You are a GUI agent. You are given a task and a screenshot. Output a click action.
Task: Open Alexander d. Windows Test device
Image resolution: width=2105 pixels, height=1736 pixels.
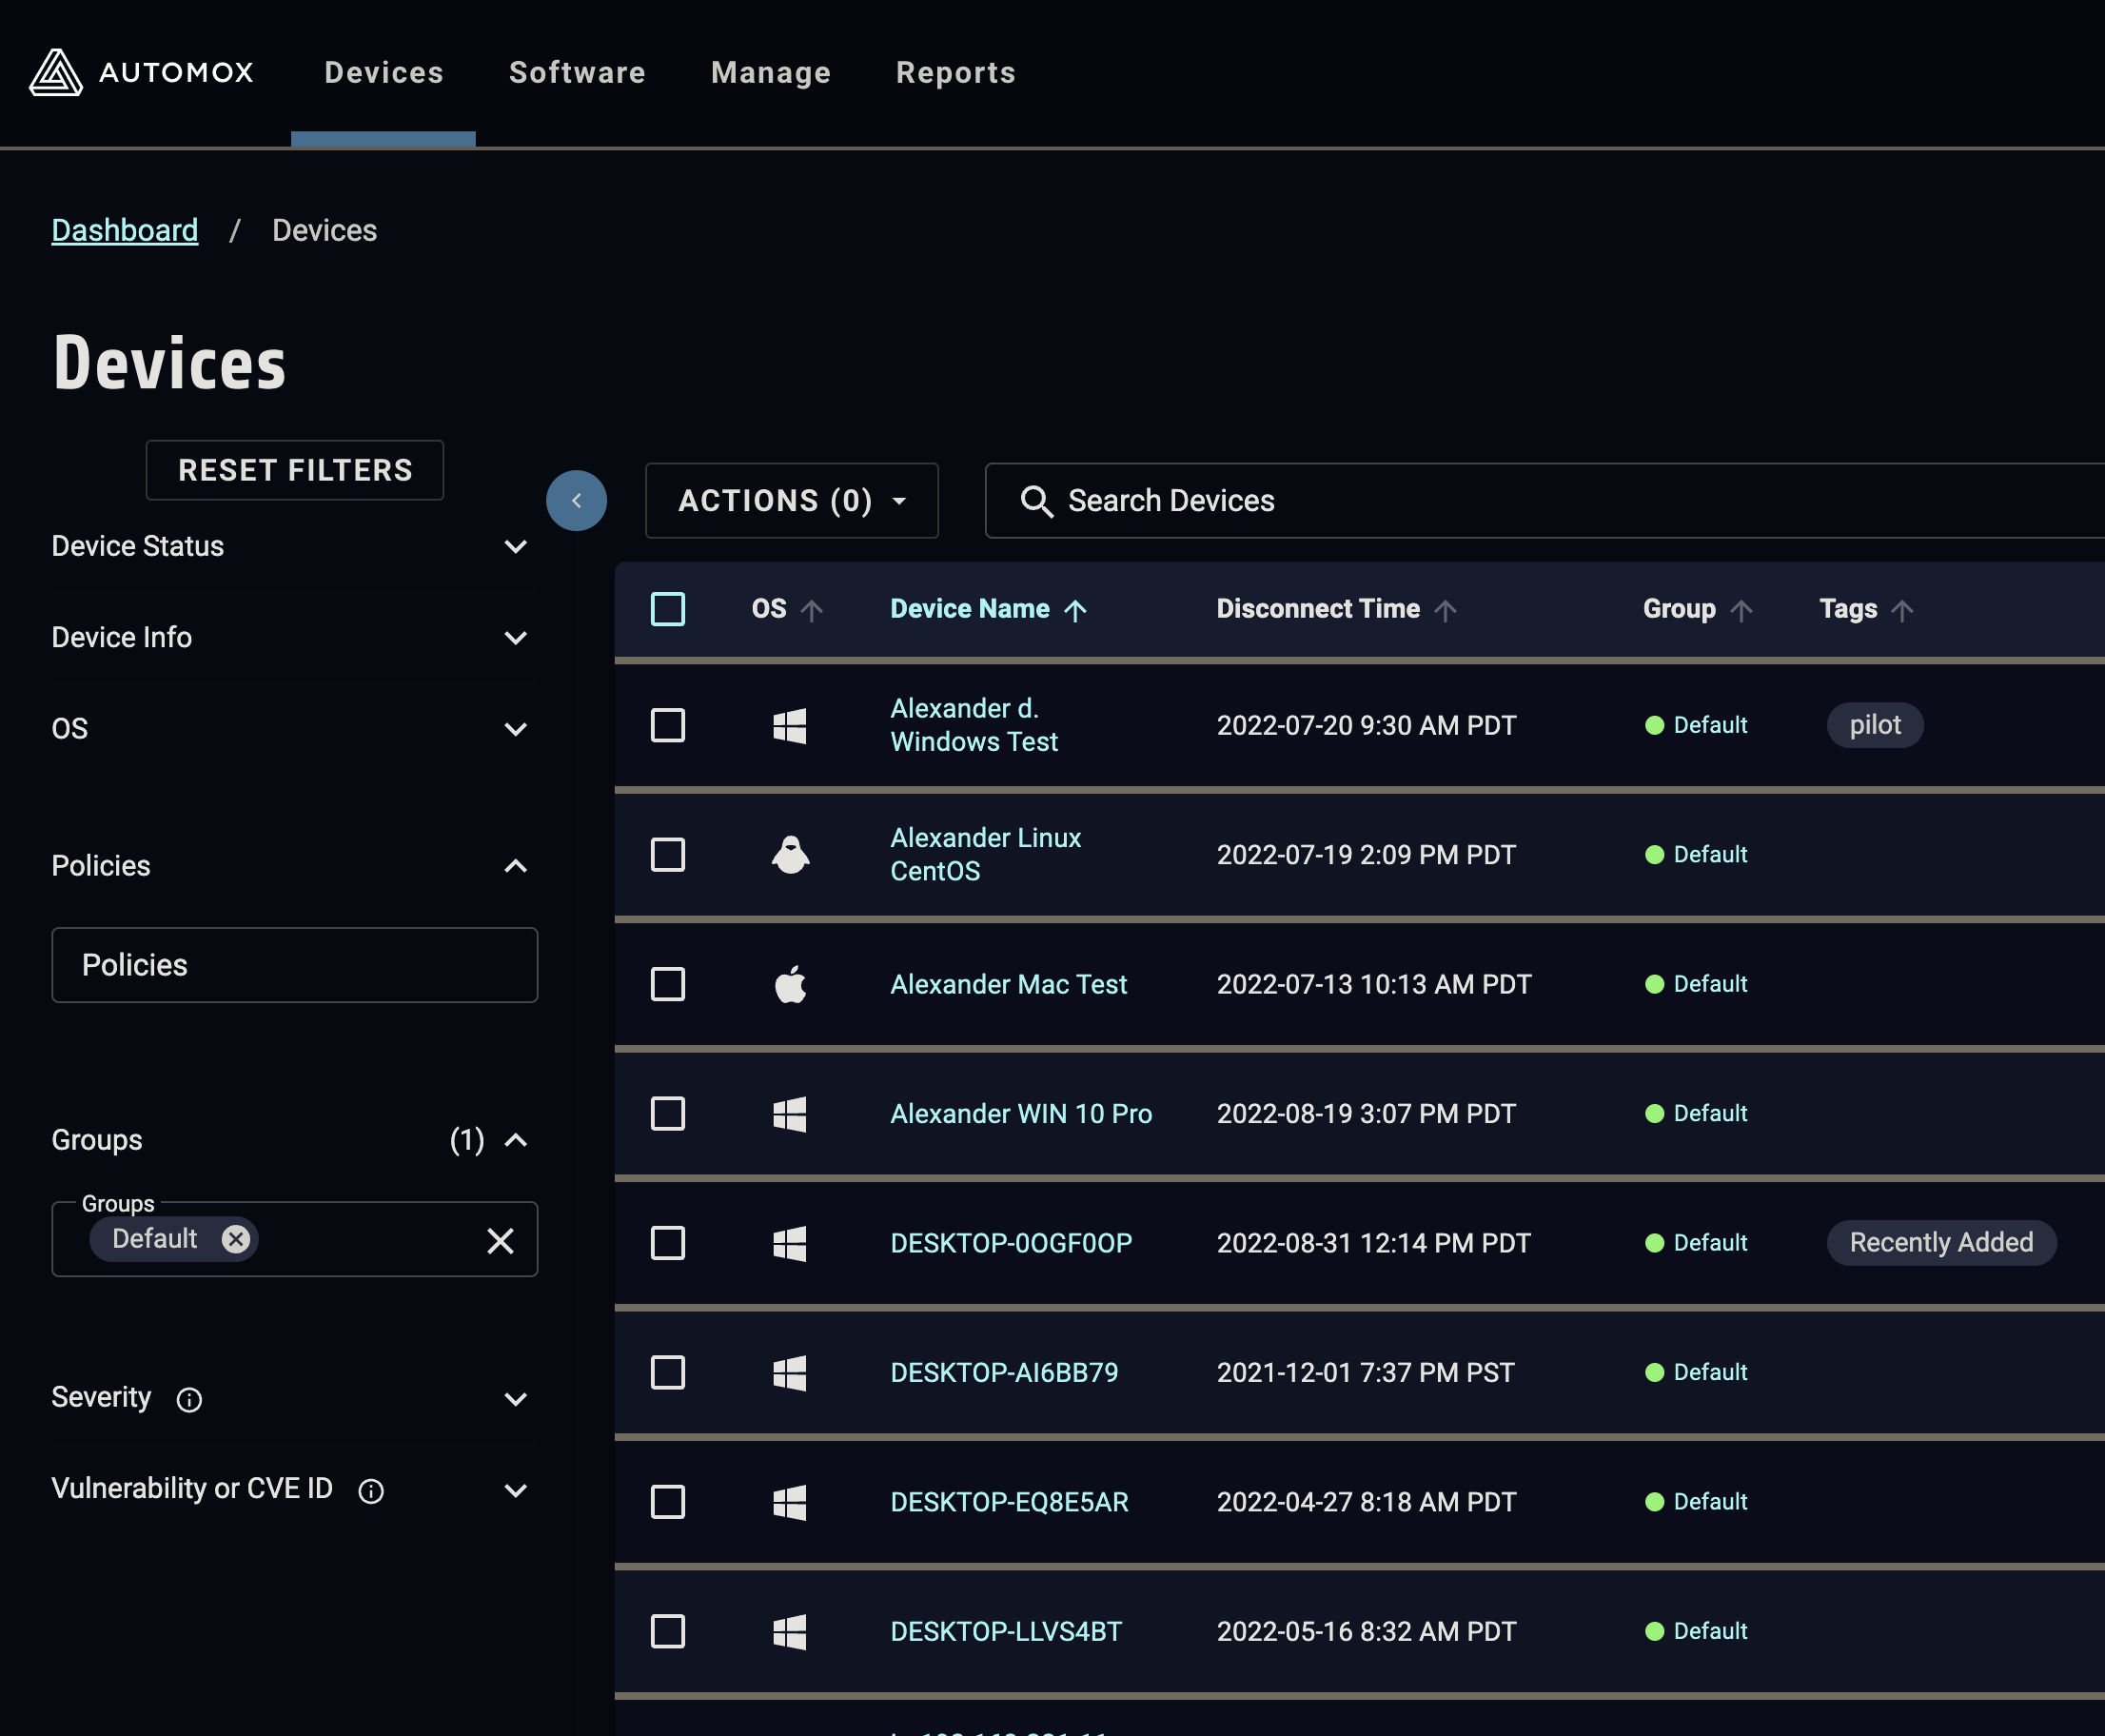pos(974,725)
